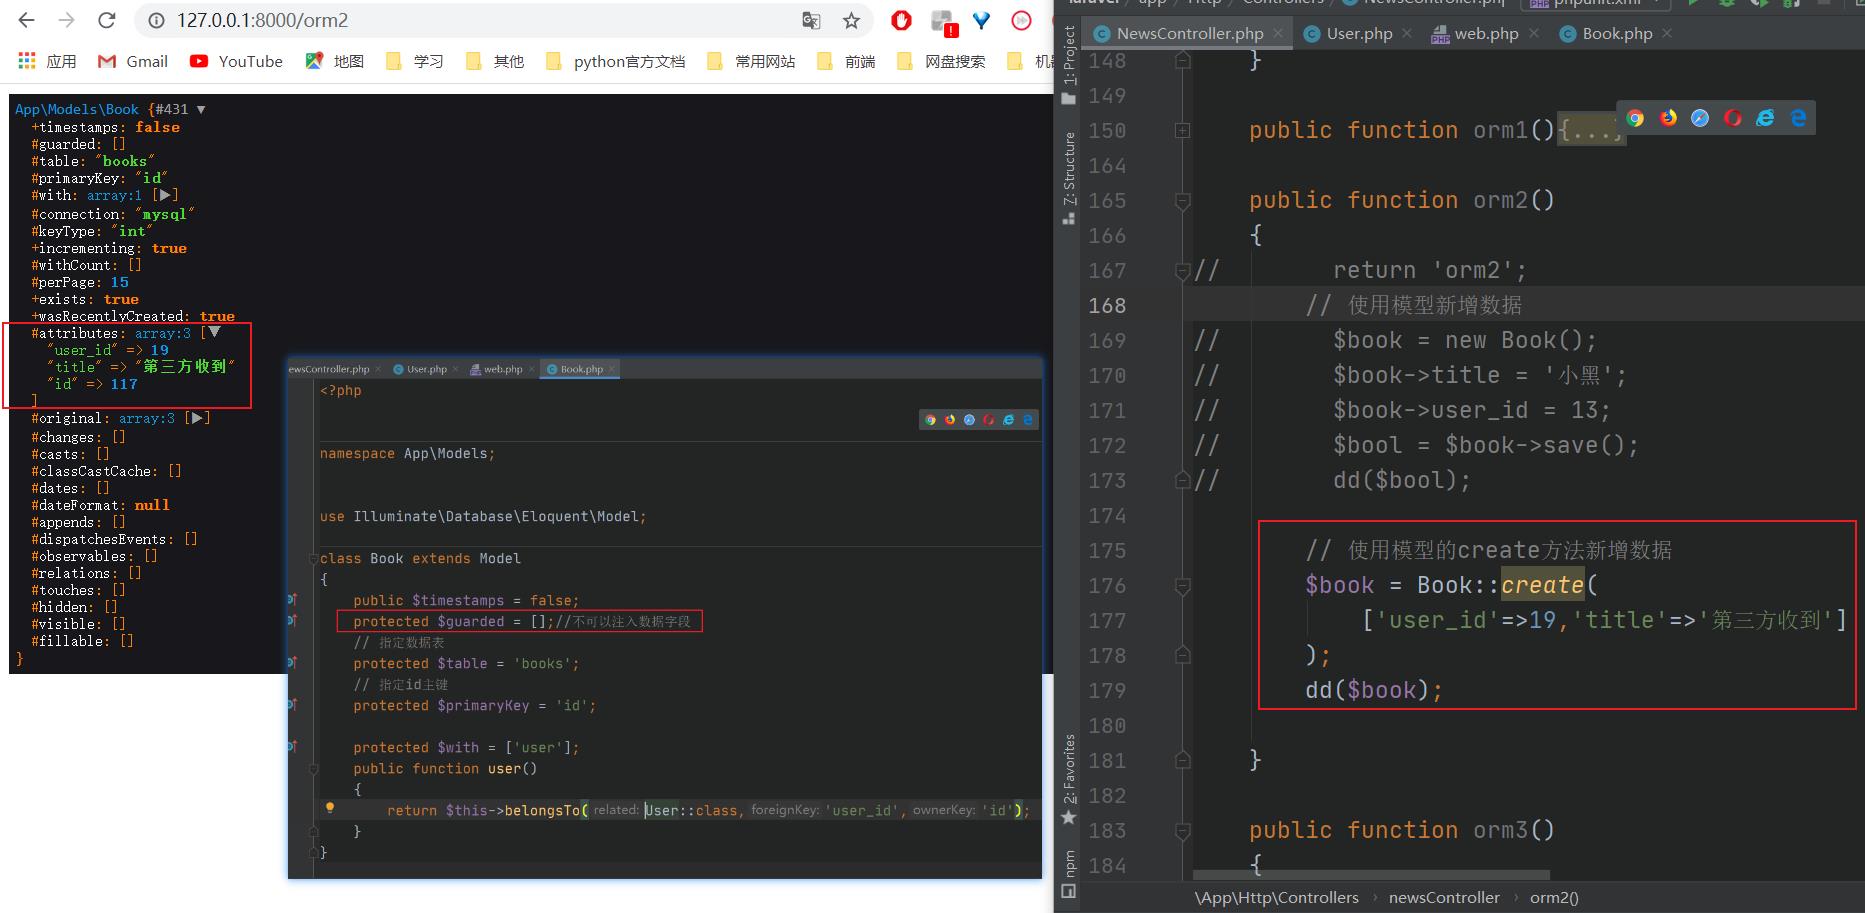
Task: Click newsController in the breadcrumb bar
Action: pyautogui.click(x=1444, y=897)
